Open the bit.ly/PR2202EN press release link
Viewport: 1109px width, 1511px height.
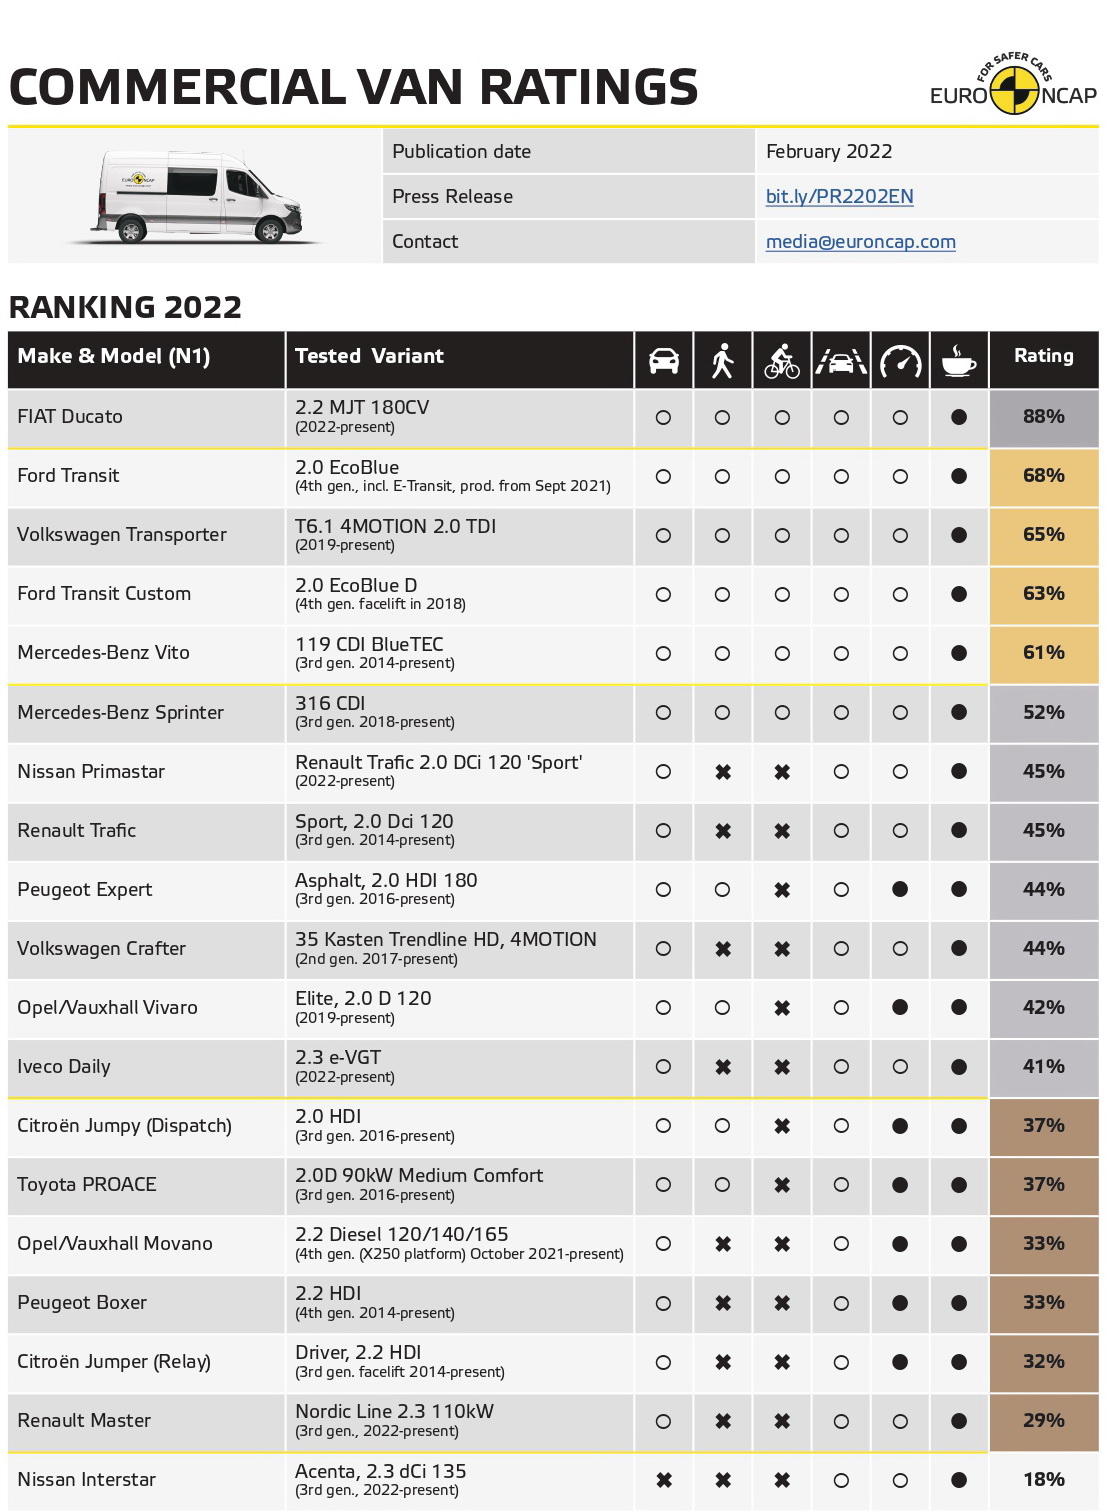coord(839,197)
